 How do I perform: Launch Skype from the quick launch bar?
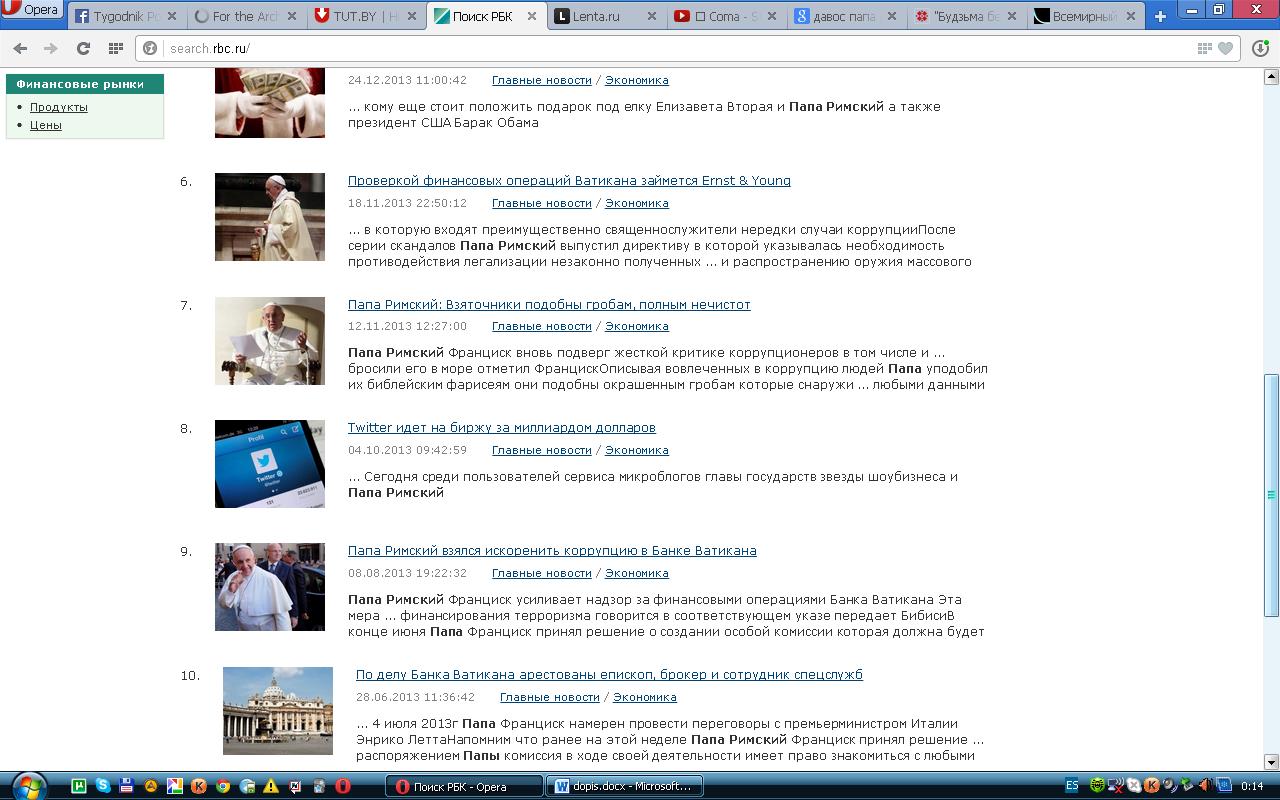pyautogui.click(x=103, y=786)
